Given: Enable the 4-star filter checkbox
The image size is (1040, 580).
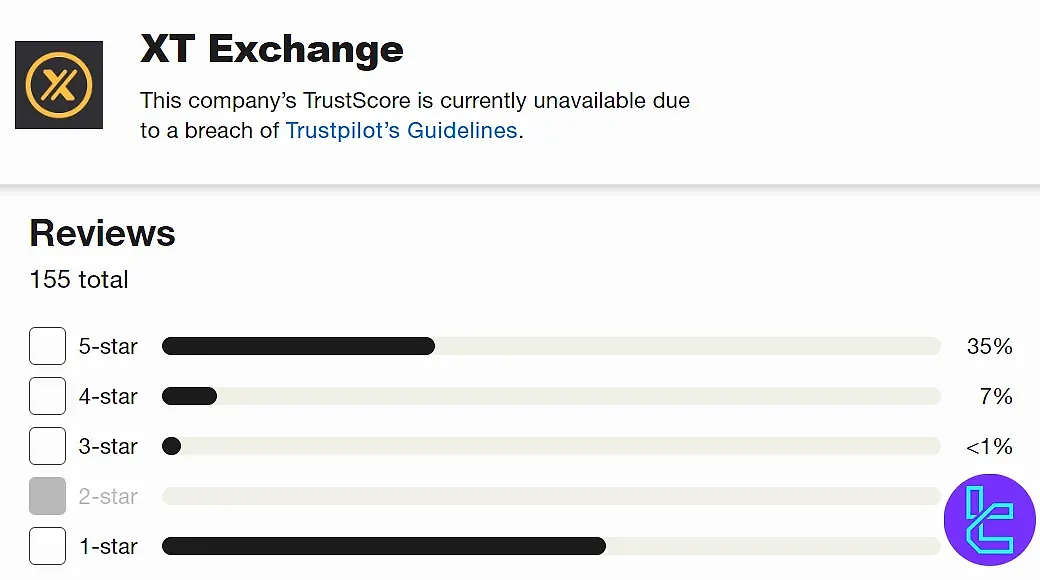Looking at the screenshot, I should point(47,396).
